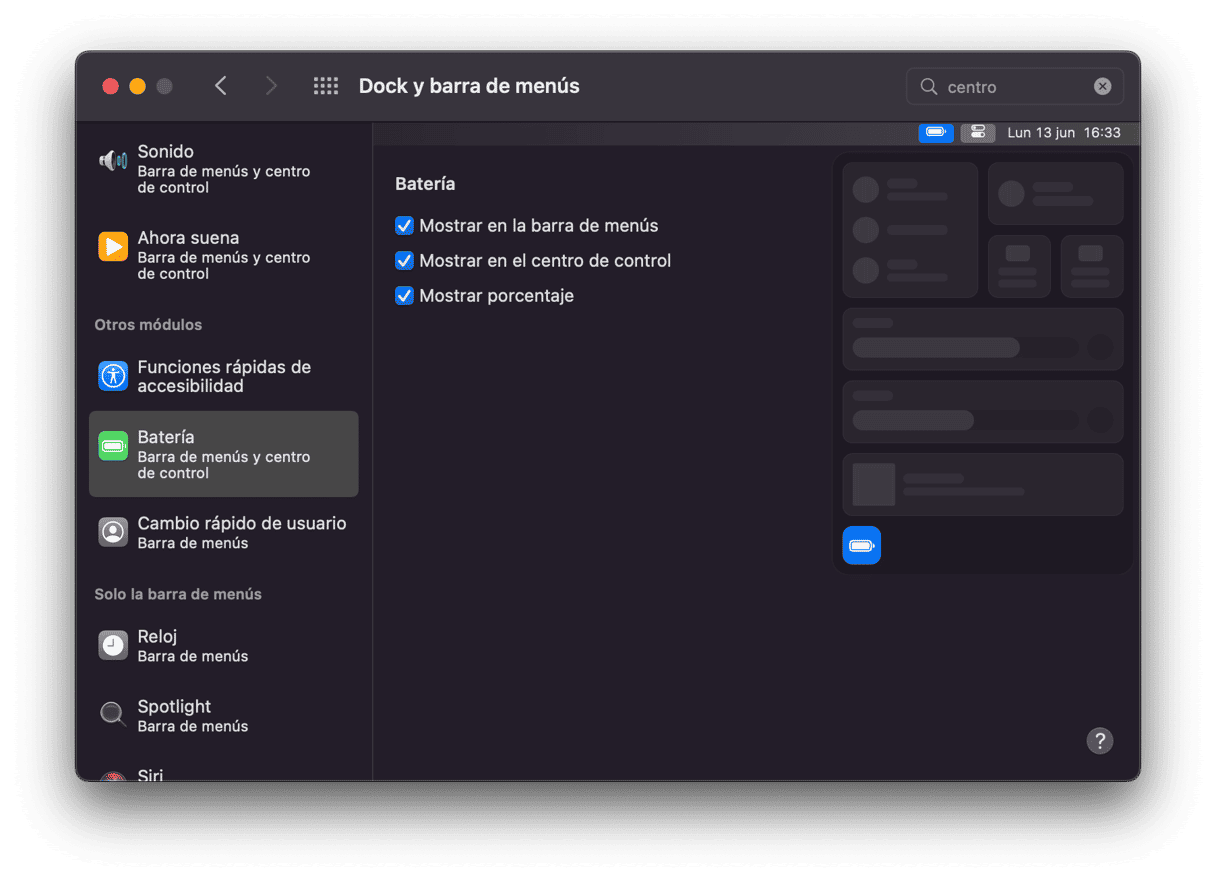This screenshot has height=881, width=1216.
Task: Click the magnifying glass in the search field
Action: click(929, 87)
